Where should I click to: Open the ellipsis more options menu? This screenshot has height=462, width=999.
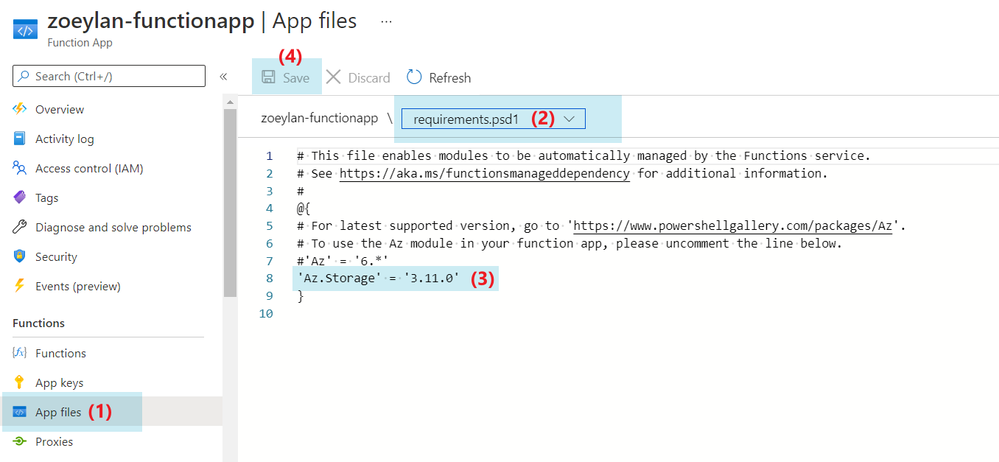tap(386, 22)
